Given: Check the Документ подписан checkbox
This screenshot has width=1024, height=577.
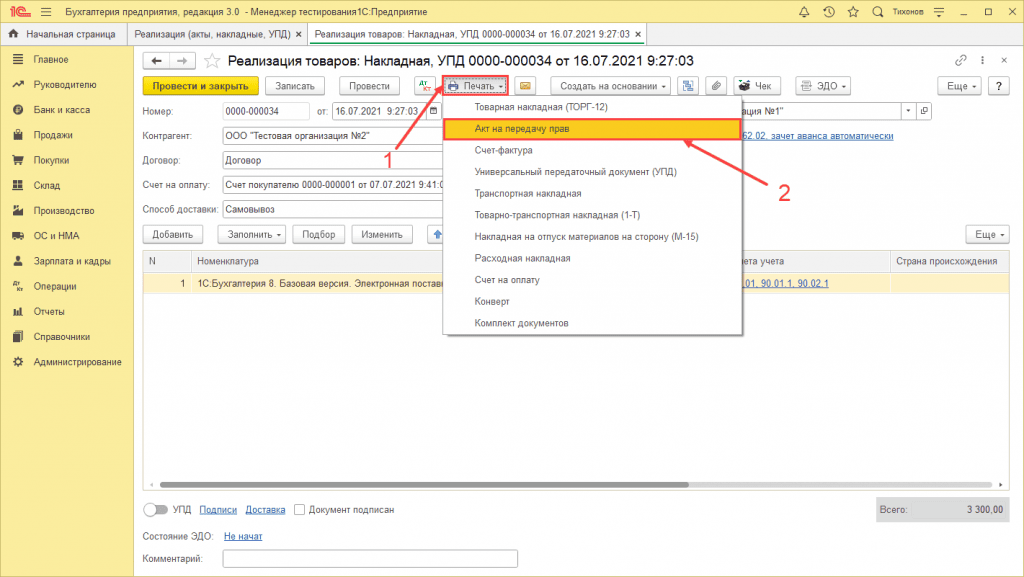Looking at the screenshot, I should coord(300,509).
